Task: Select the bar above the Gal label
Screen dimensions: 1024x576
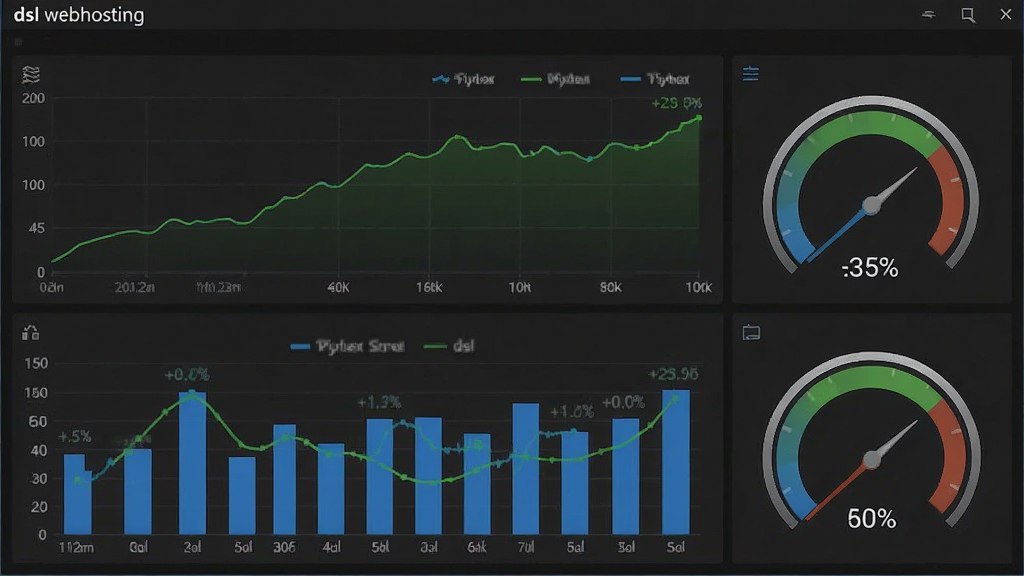Action: pyautogui.click(x=138, y=492)
